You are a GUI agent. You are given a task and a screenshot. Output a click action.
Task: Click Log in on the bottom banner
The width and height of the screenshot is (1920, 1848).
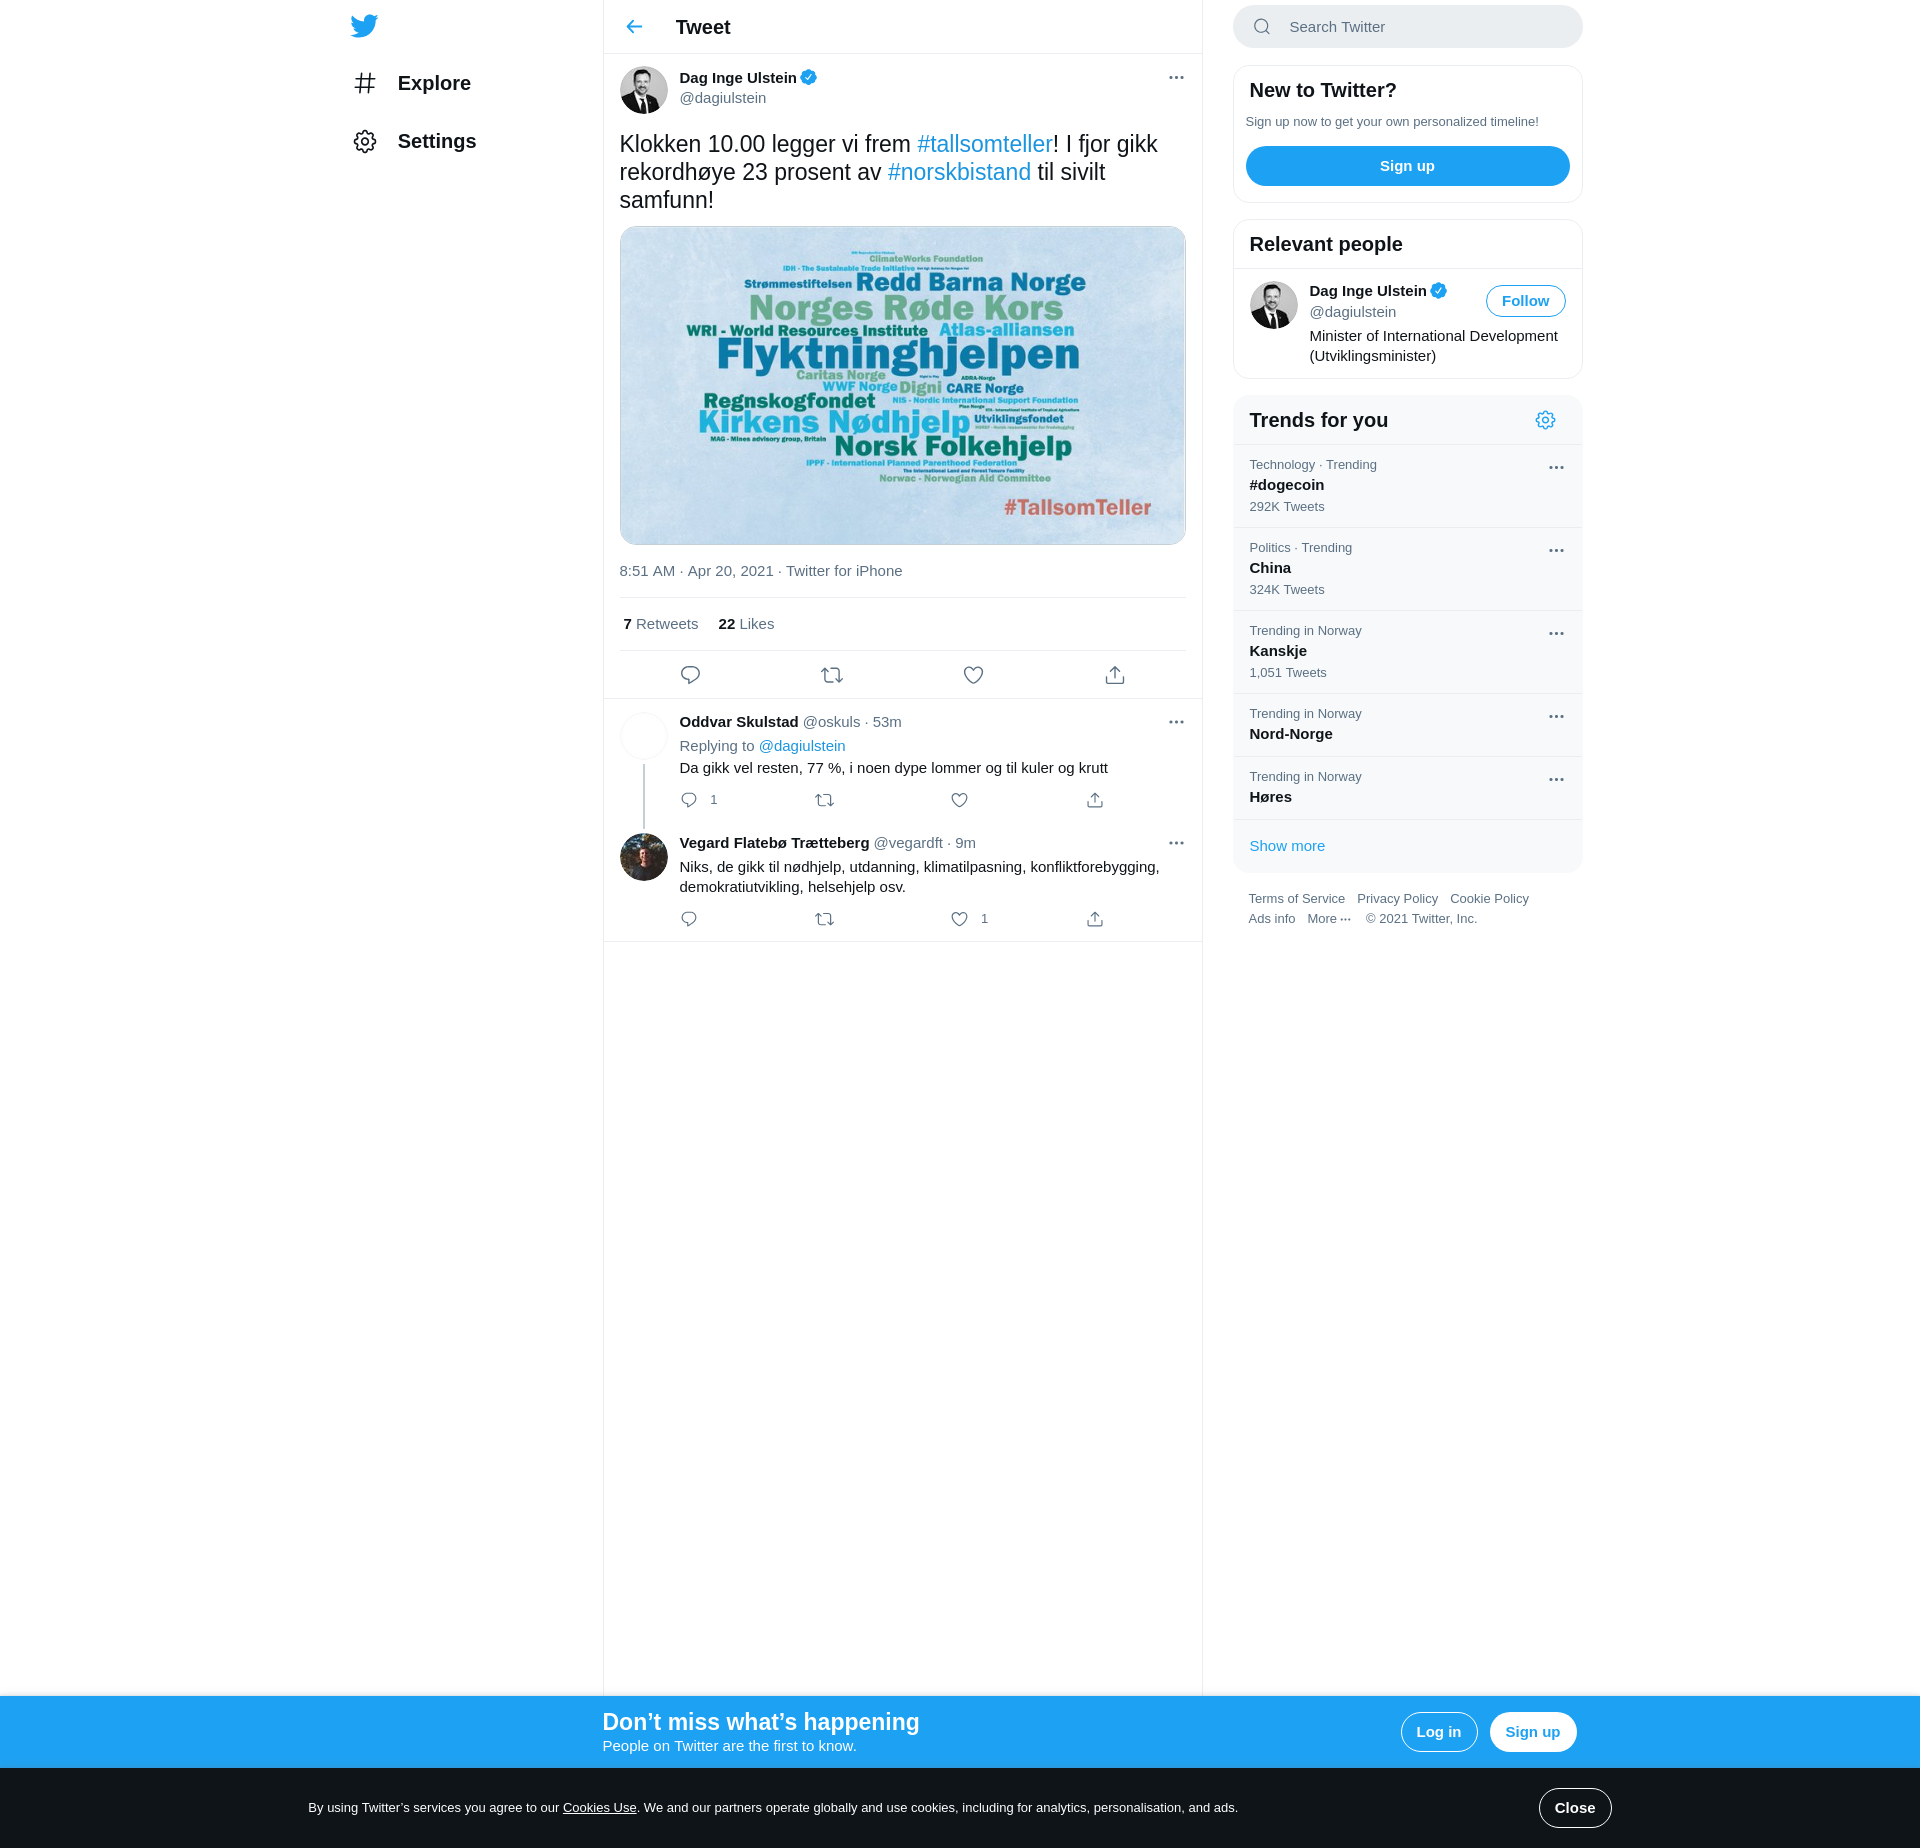point(1438,1732)
